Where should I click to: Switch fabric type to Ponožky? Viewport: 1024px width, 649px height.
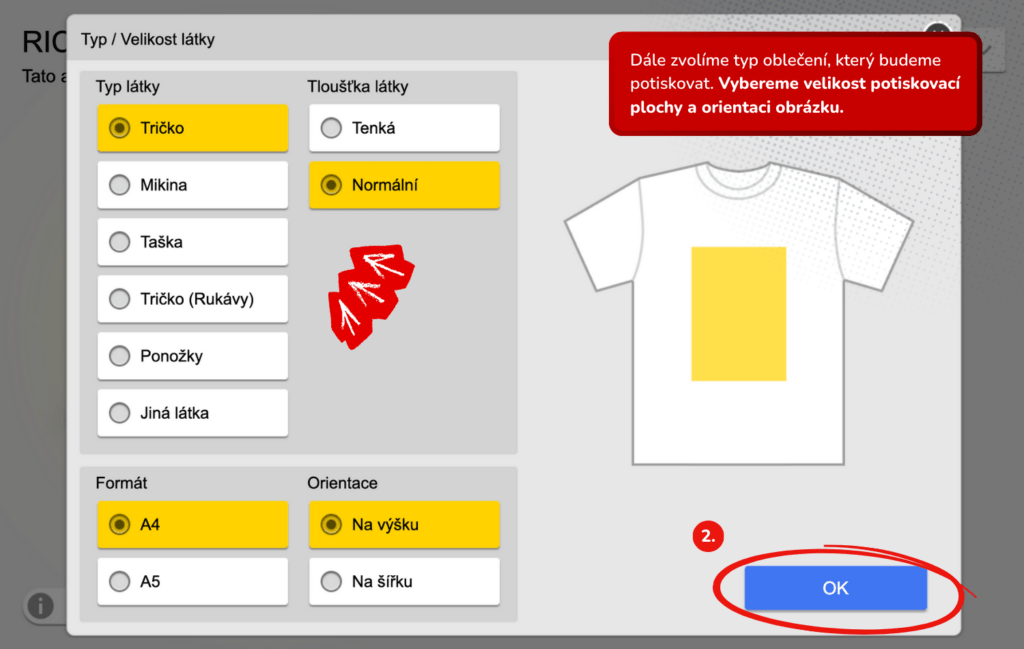coord(192,356)
